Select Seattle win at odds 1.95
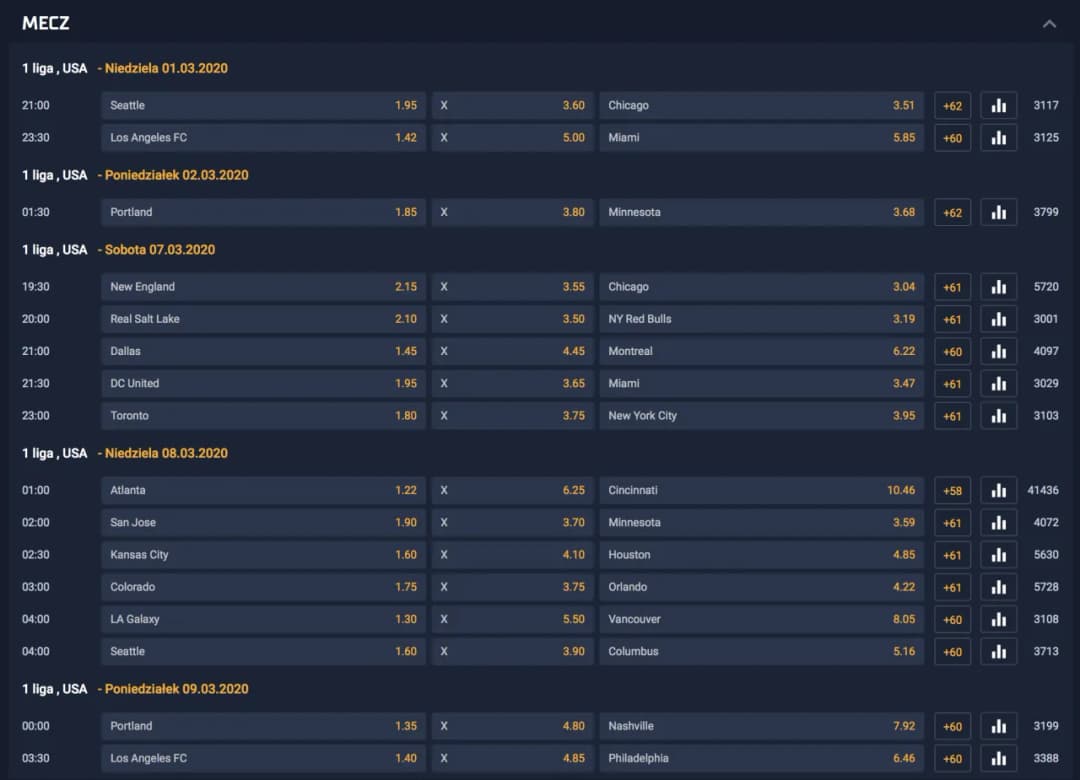Viewport: 1080px width, 780px height. tap(263, 106)
